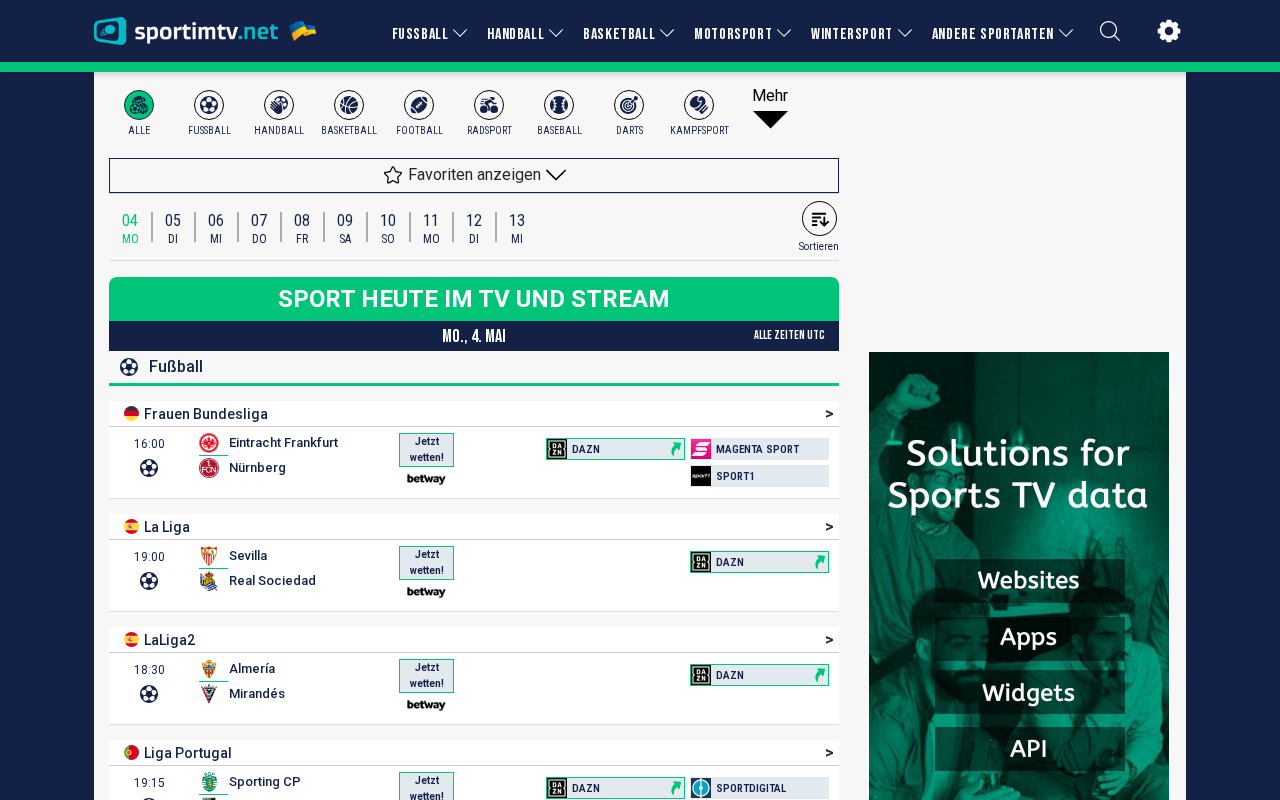1280x800 pixels.
Task: Open the search magnifier icon
Action: [1110, 31]
